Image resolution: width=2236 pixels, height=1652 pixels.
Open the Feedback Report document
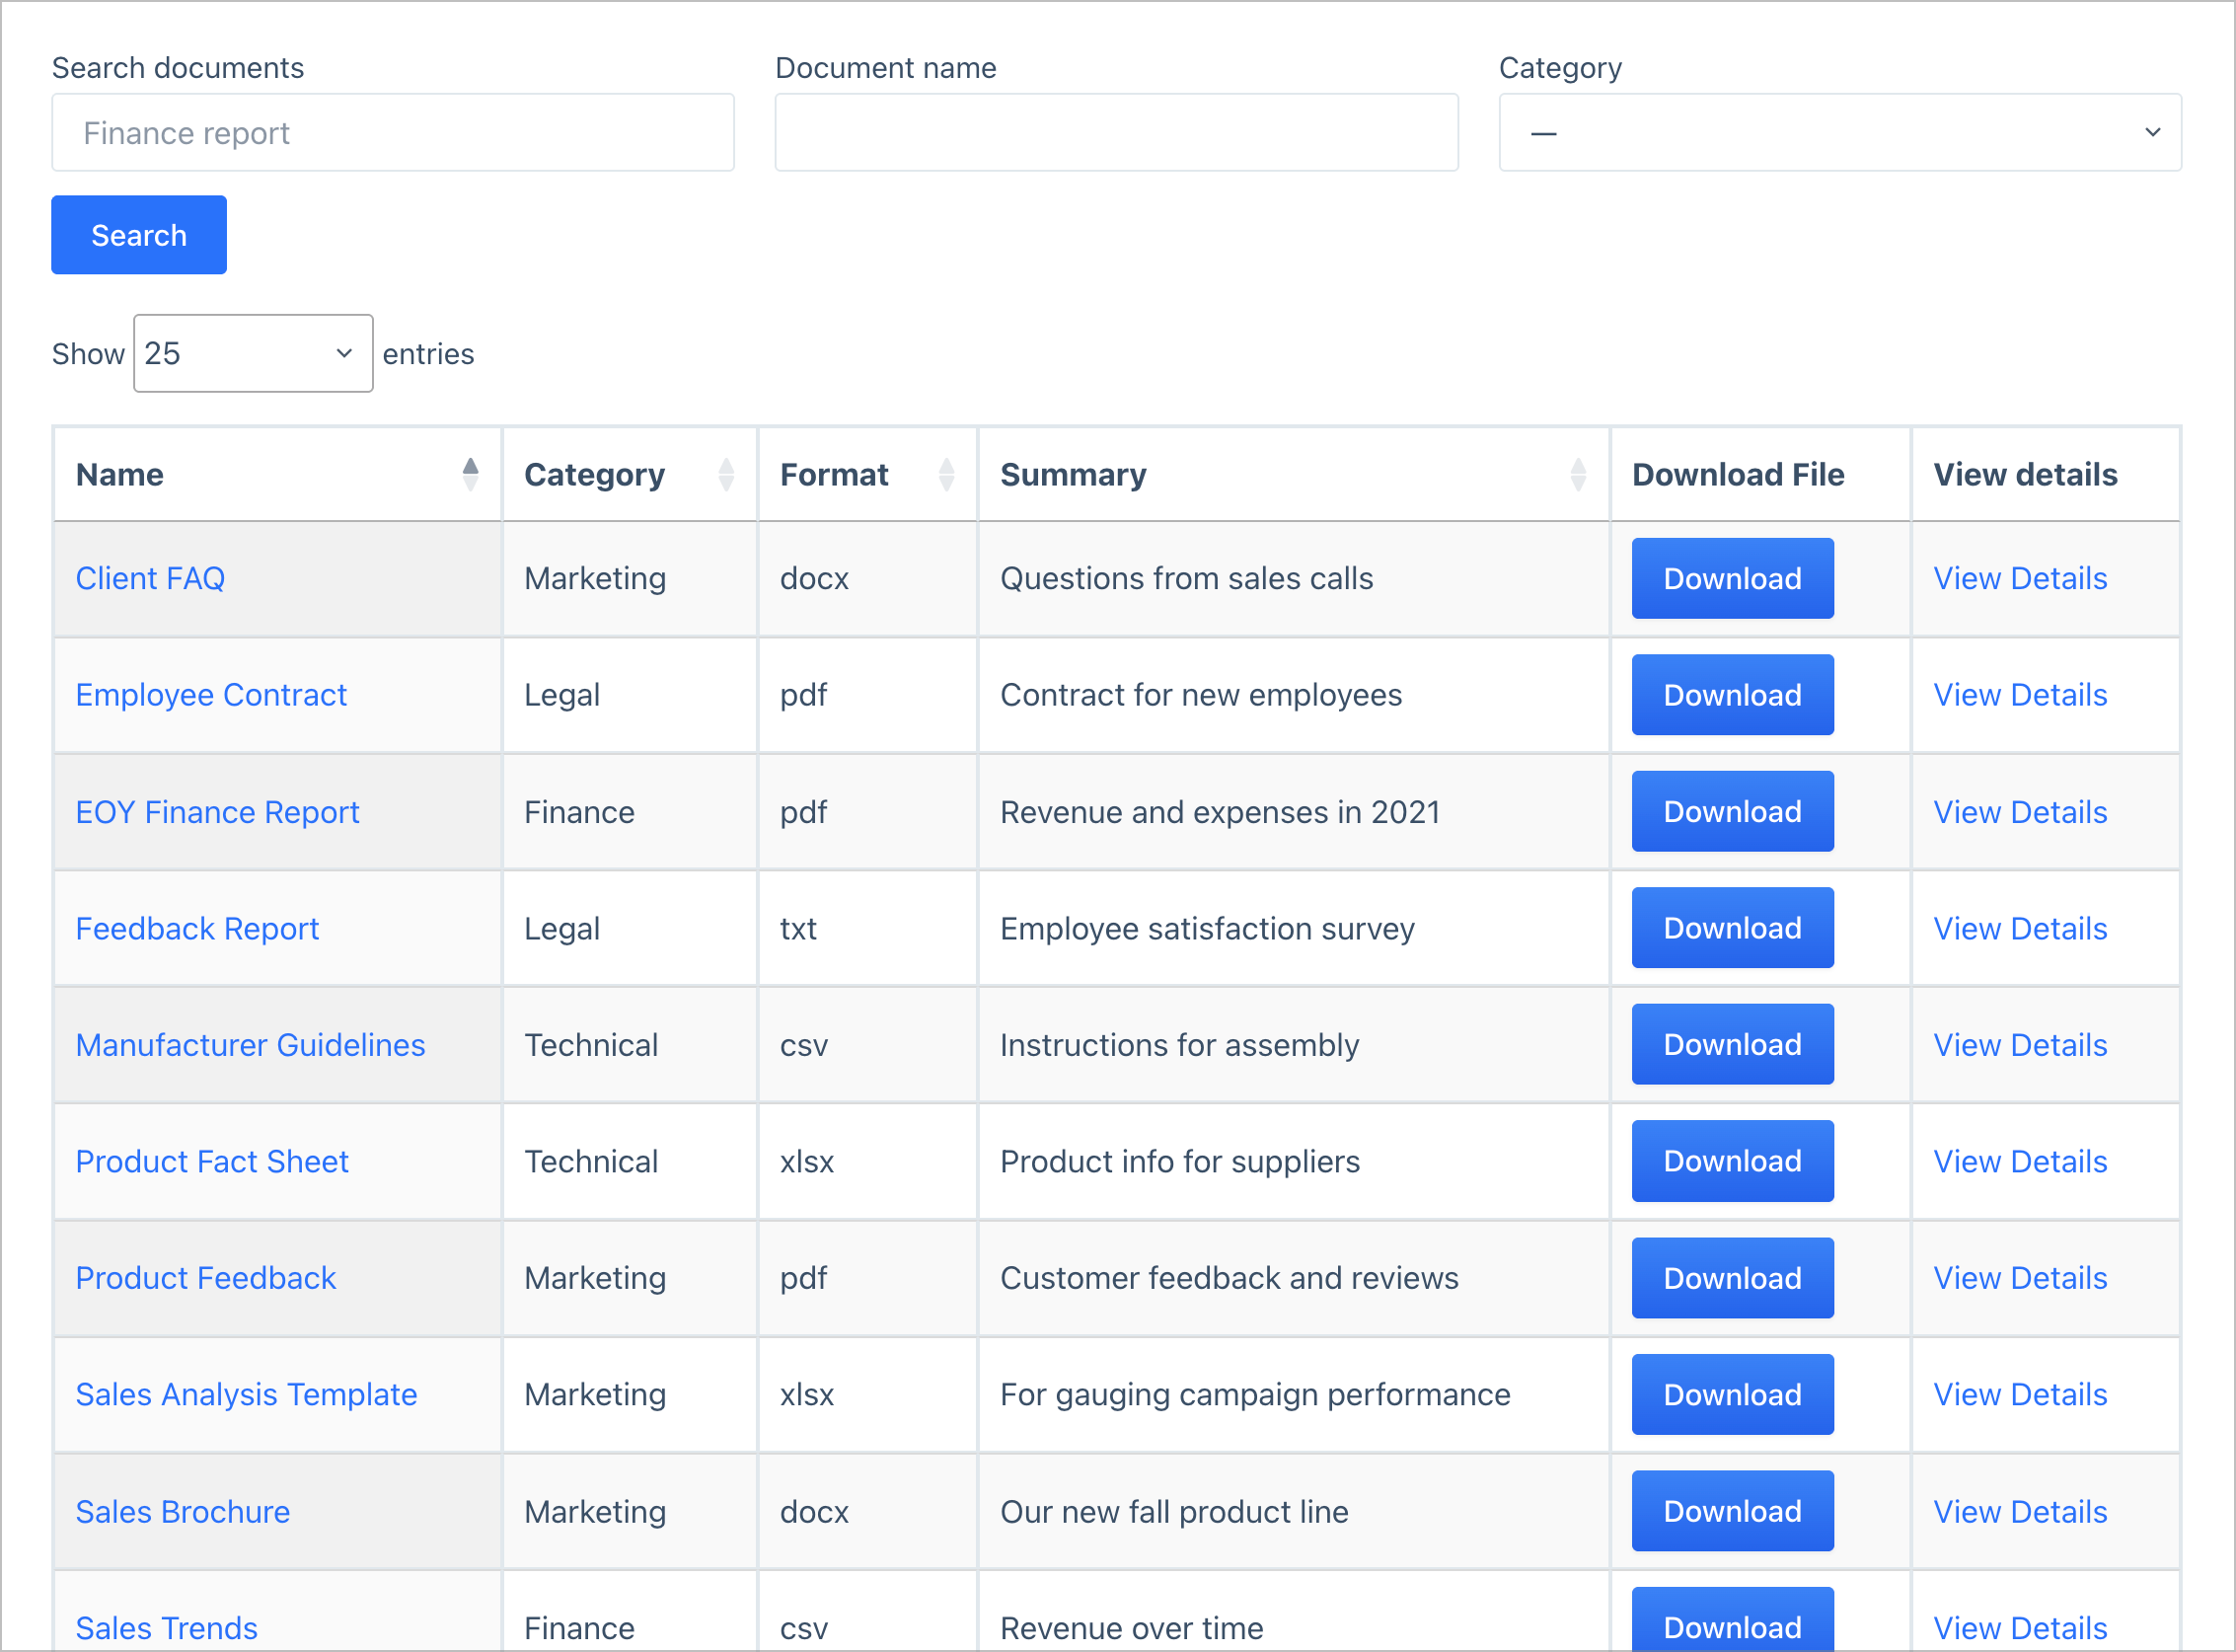click(x=197, y=928)
